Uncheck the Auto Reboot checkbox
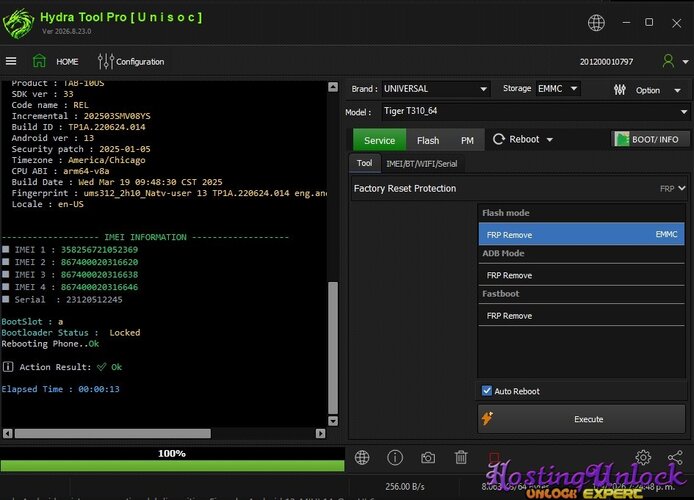Viewport: 694px width, 500px height. pyautogui.click(x=487, y=391)
